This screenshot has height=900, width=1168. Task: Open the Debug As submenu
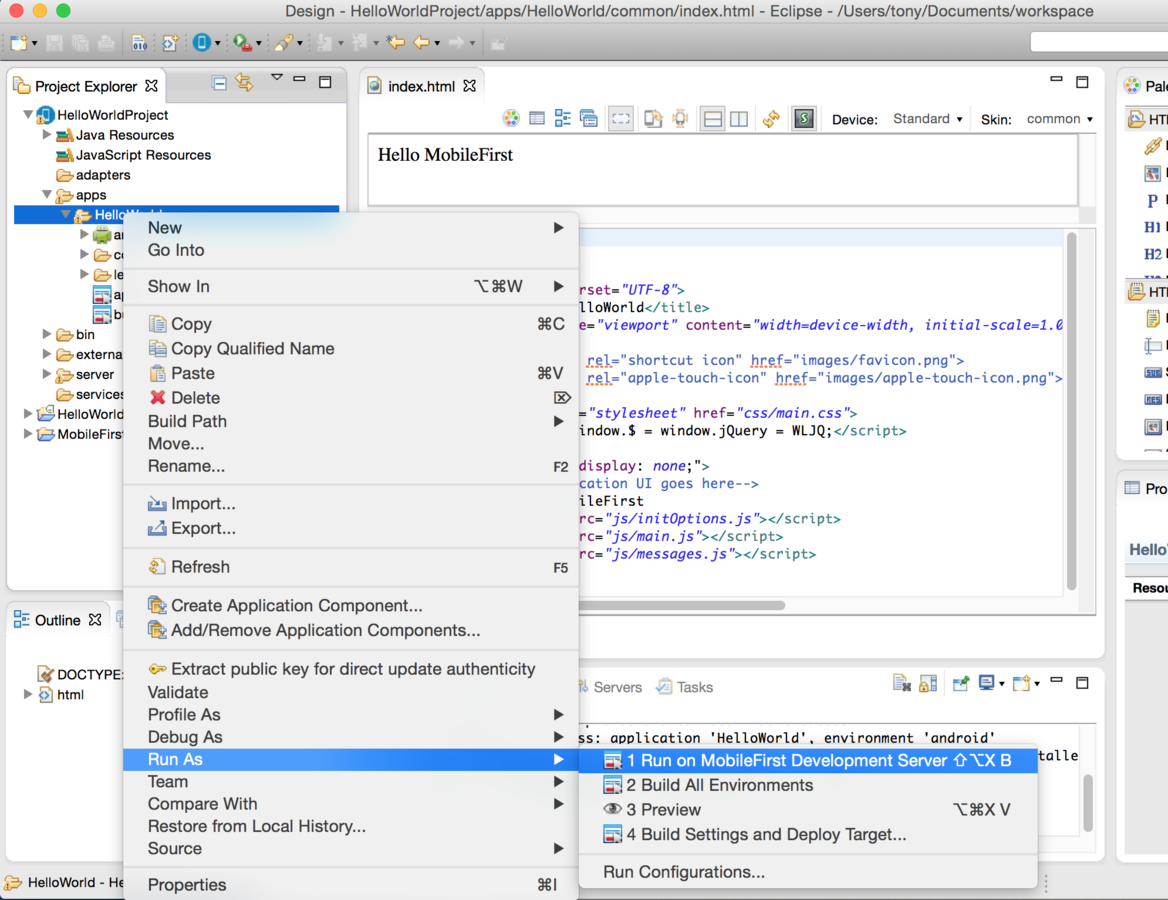pos(351,737)
